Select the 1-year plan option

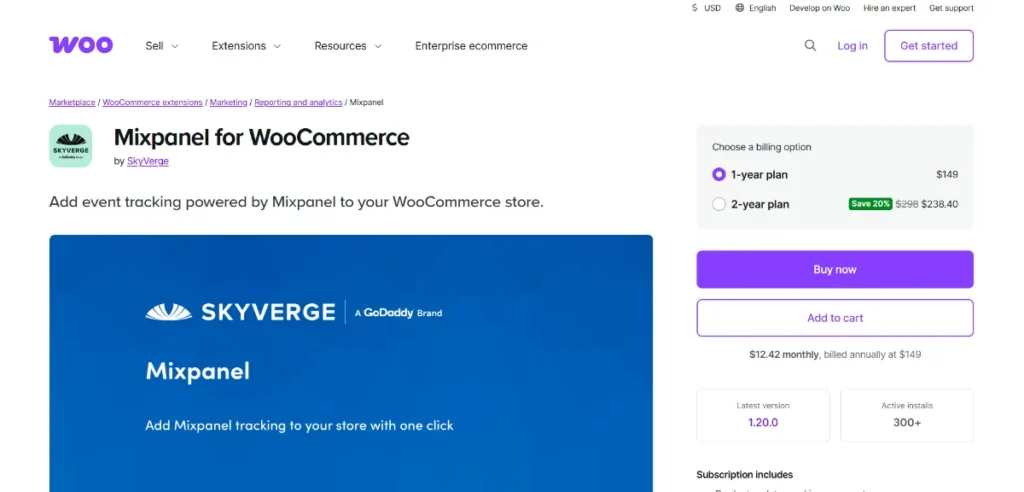pos(719,174)
